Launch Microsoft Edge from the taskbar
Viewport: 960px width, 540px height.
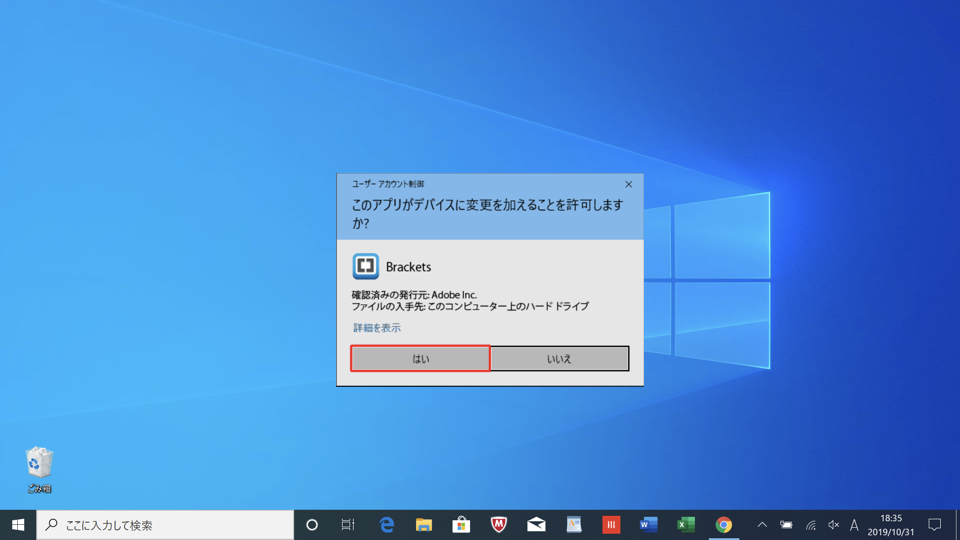click(x=386, y=525)
